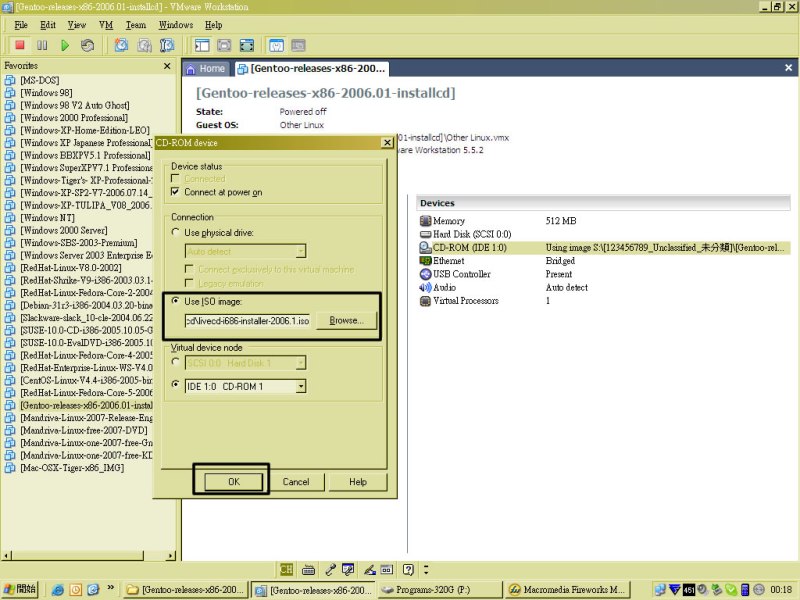Select the IDE virtual device node radio button

coord(175,384)
